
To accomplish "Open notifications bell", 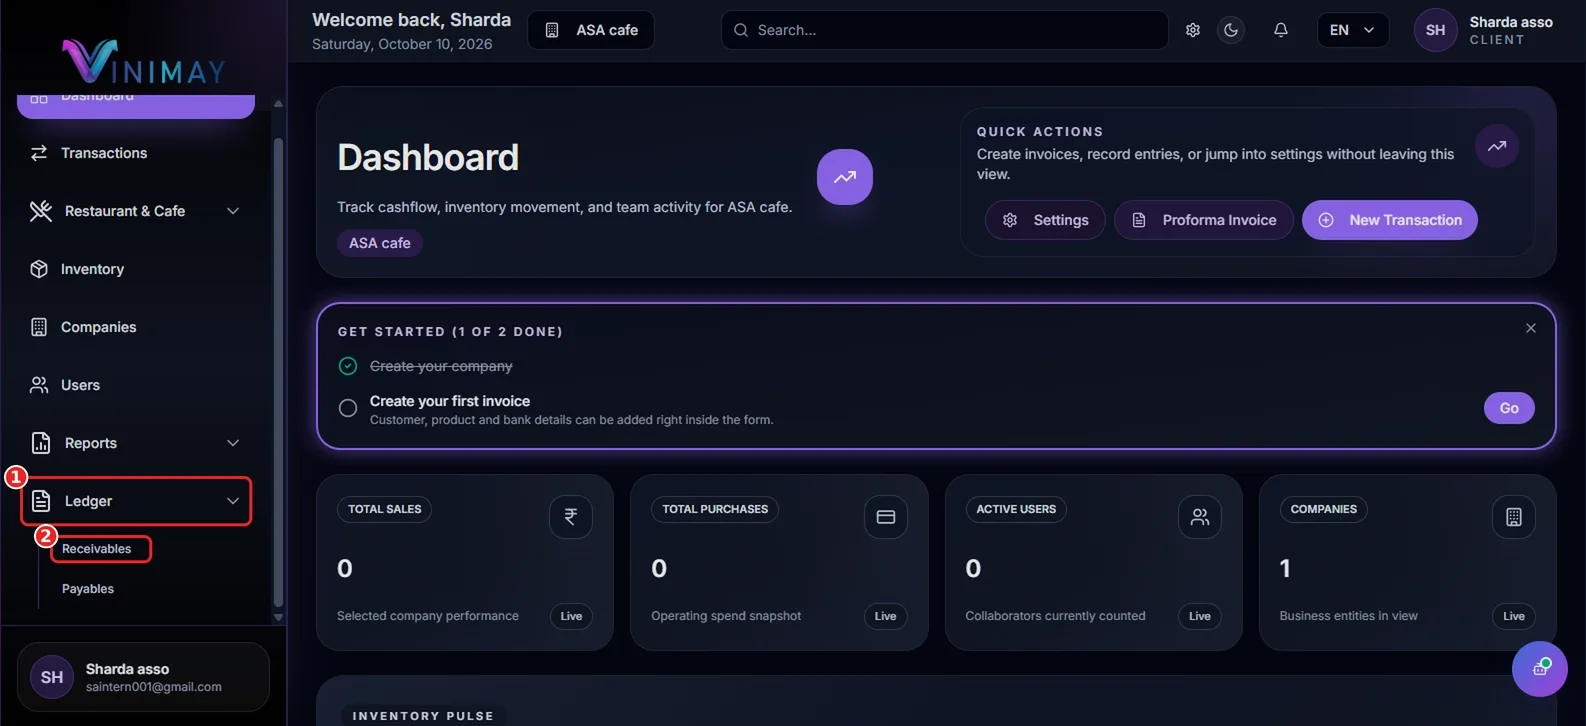I will point(1280,30).
